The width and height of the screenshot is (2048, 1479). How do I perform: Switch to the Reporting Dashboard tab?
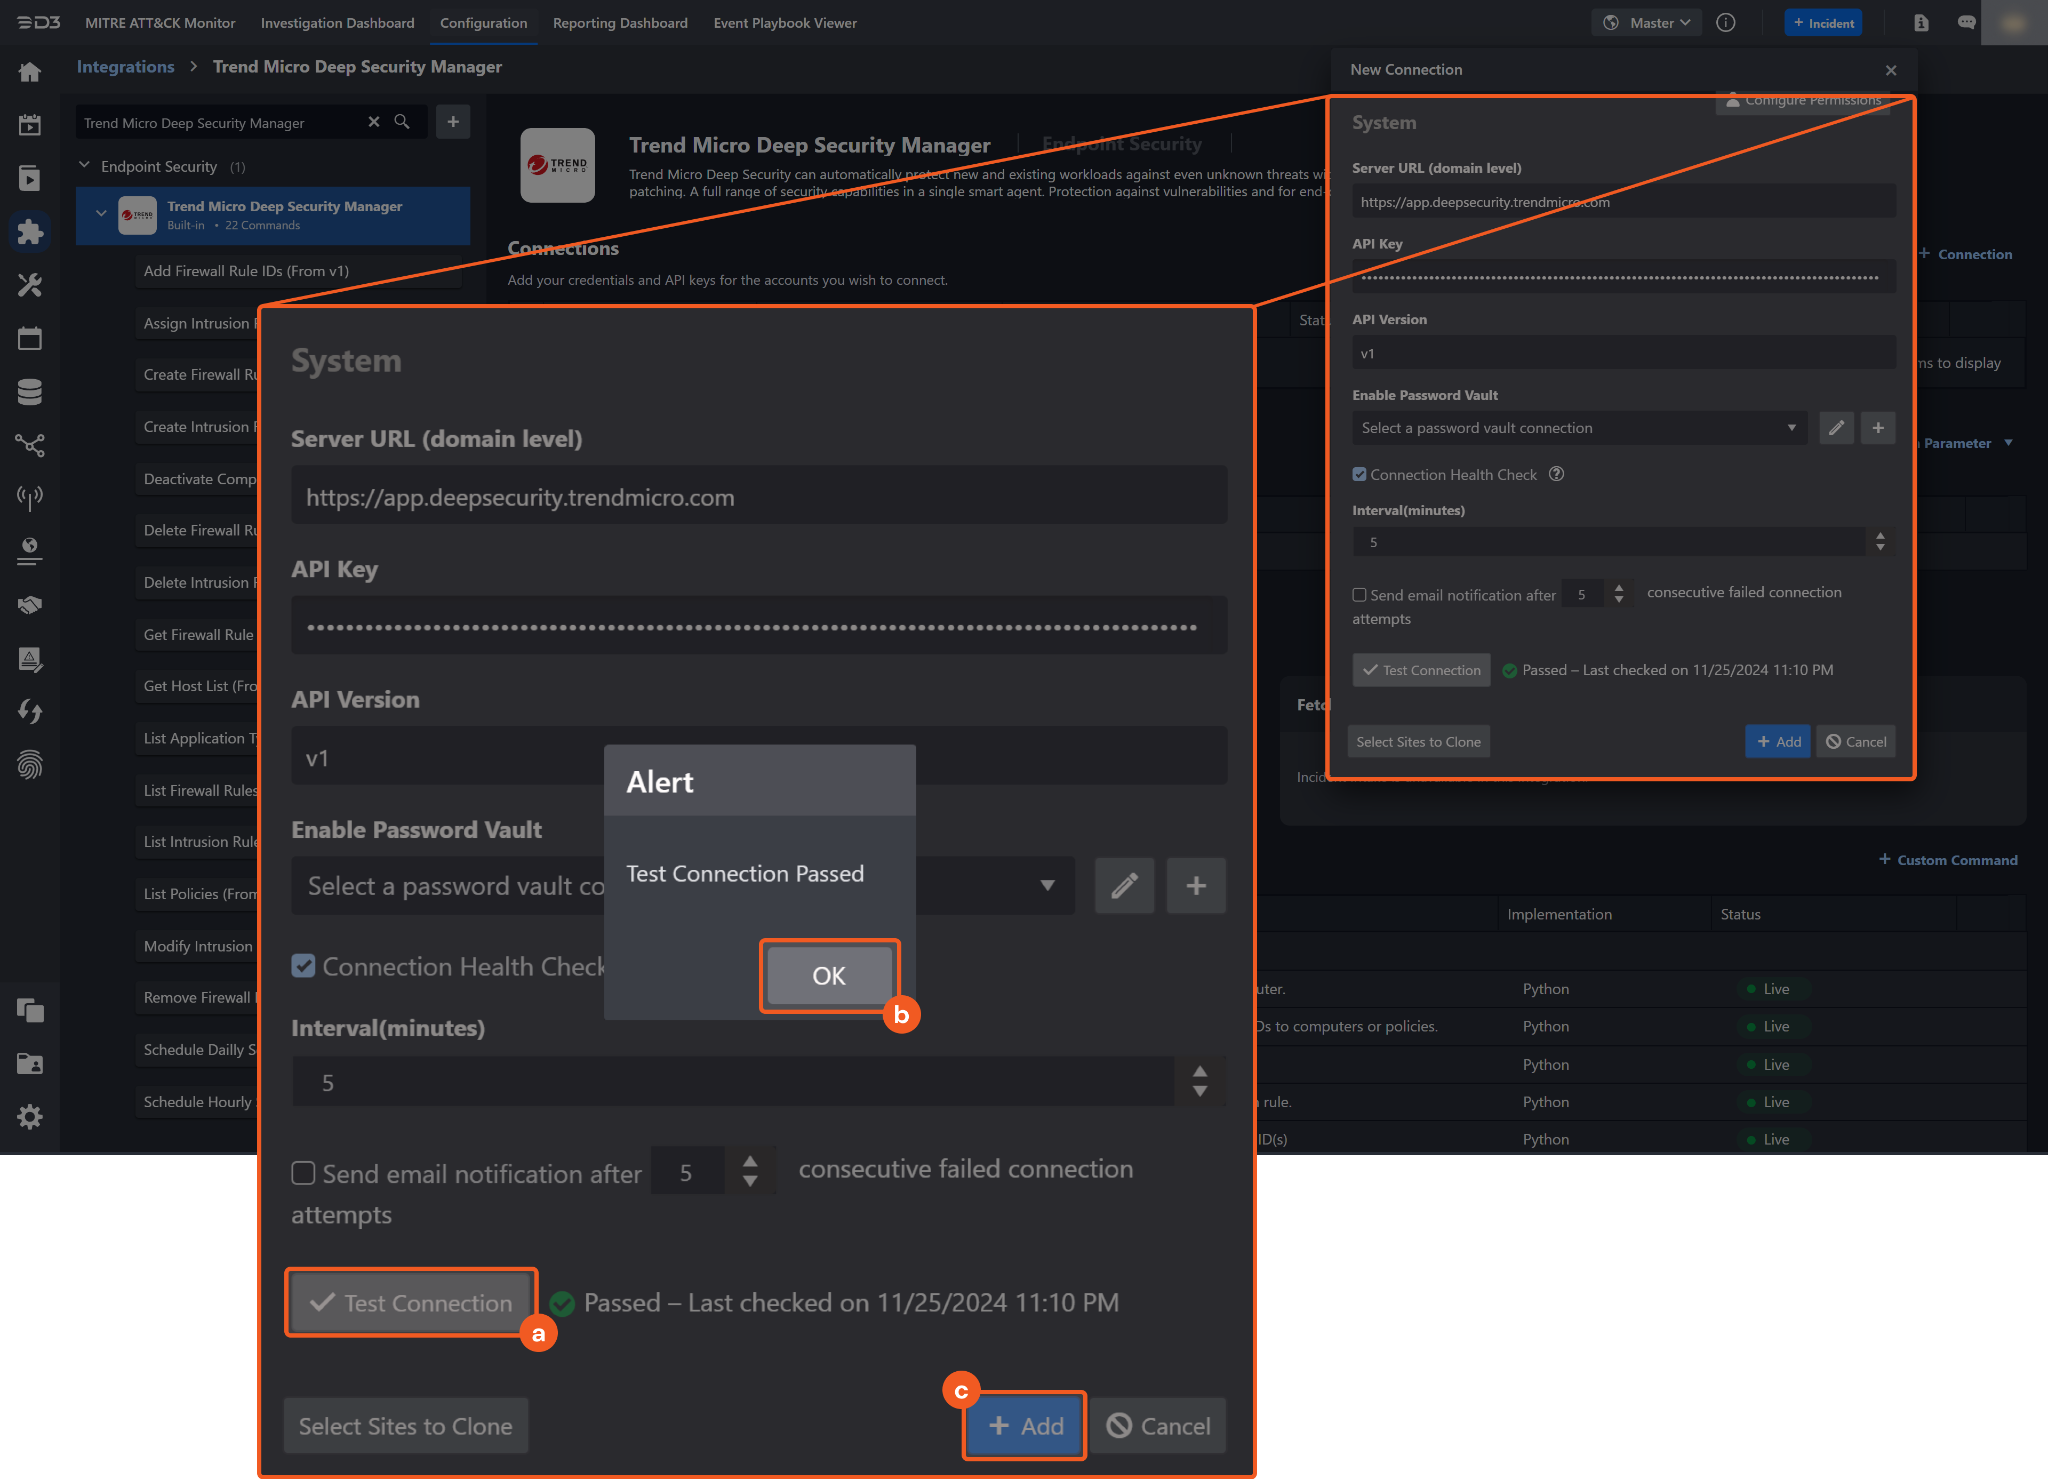click(620, 23)
